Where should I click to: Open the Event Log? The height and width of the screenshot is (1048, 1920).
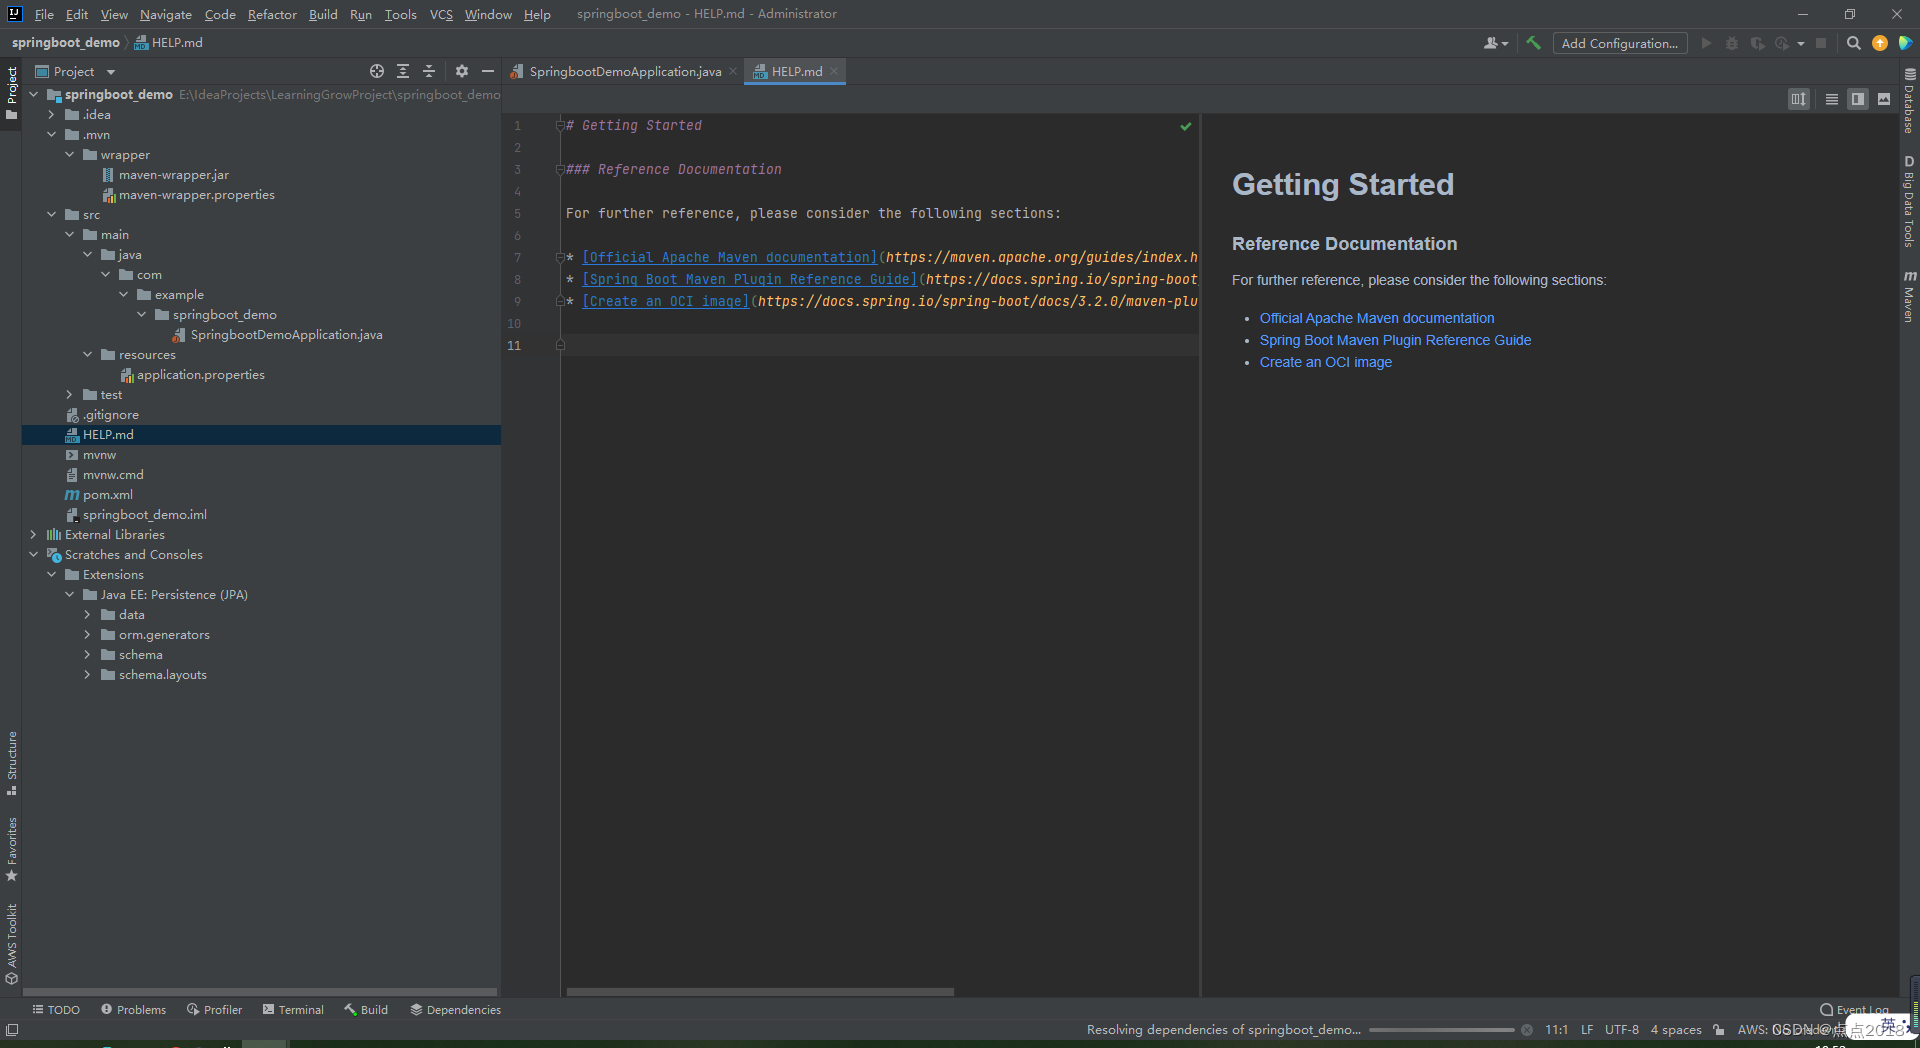[1854, 1010]
